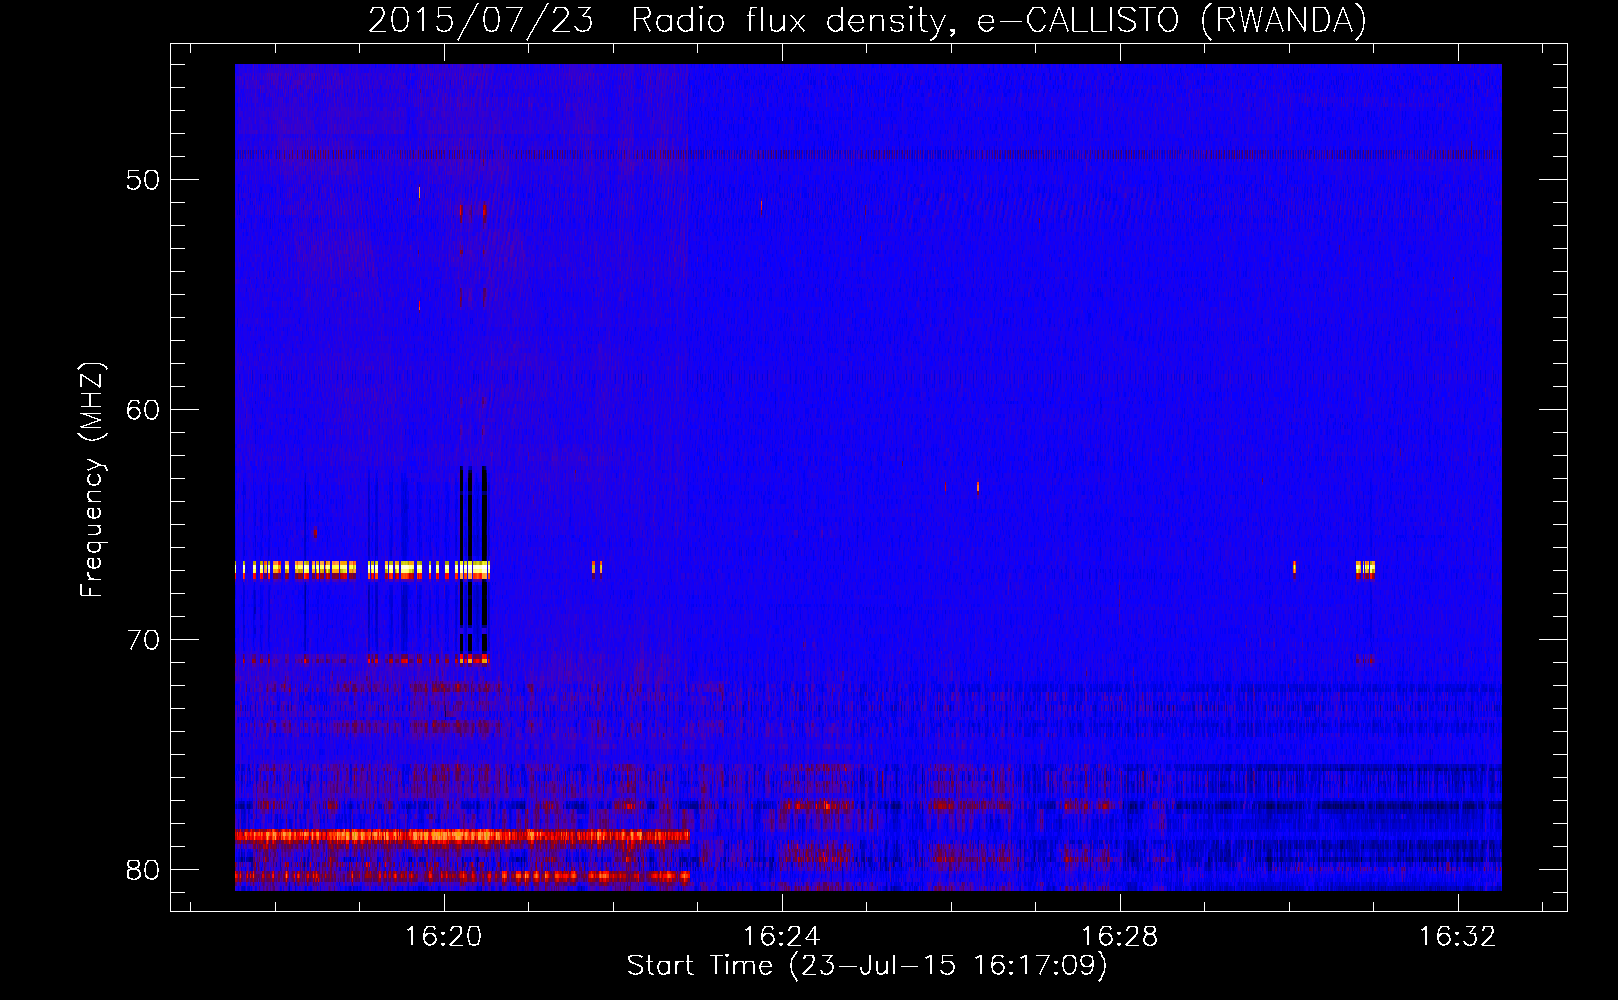
Task: Click the '16:24' time tick label
Action: click(781, 936)
